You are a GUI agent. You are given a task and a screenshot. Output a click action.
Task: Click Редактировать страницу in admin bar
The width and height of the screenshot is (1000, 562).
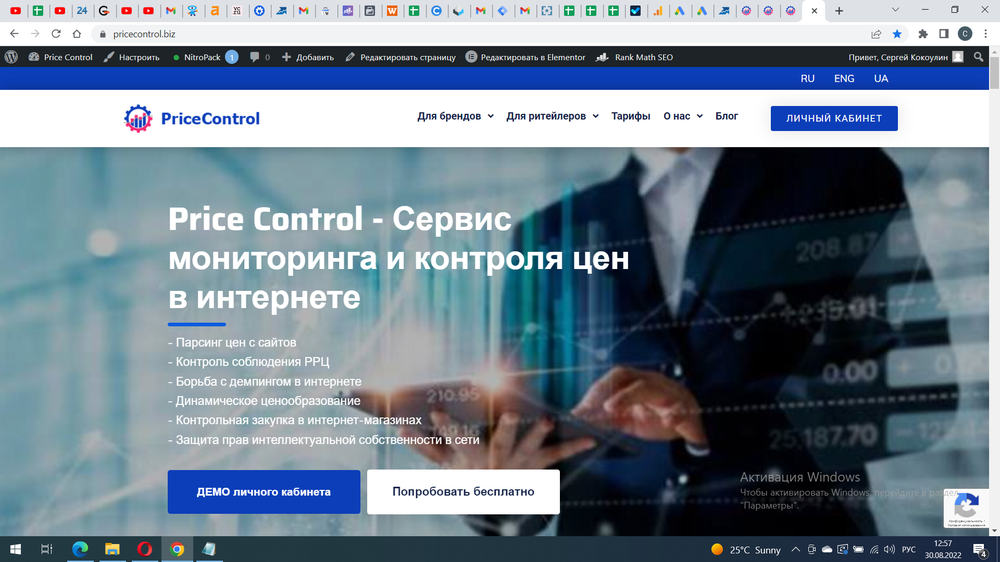401,57
